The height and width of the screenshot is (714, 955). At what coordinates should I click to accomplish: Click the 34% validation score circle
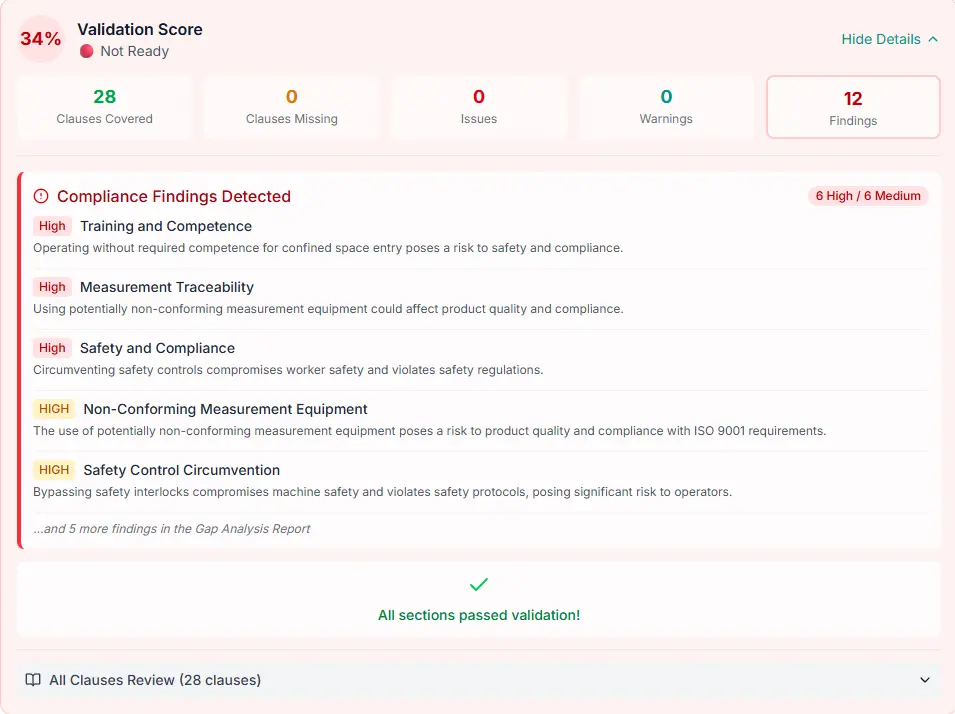41,39
